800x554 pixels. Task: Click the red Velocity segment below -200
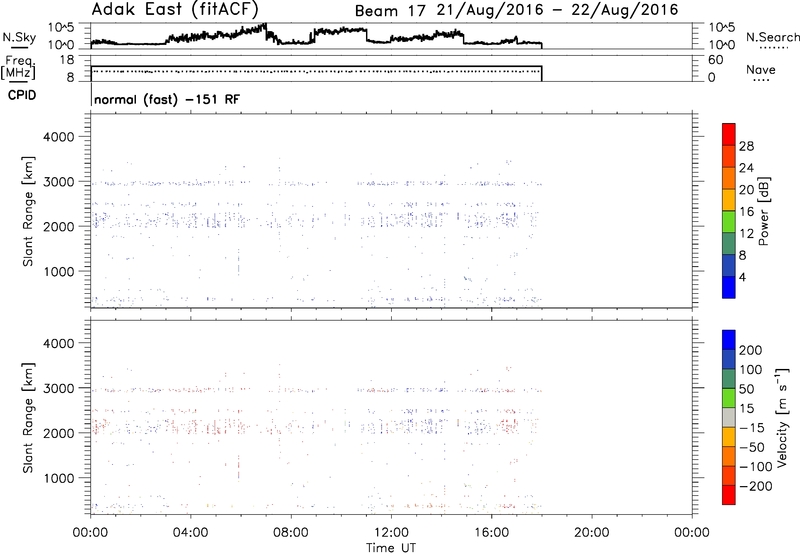729,495
